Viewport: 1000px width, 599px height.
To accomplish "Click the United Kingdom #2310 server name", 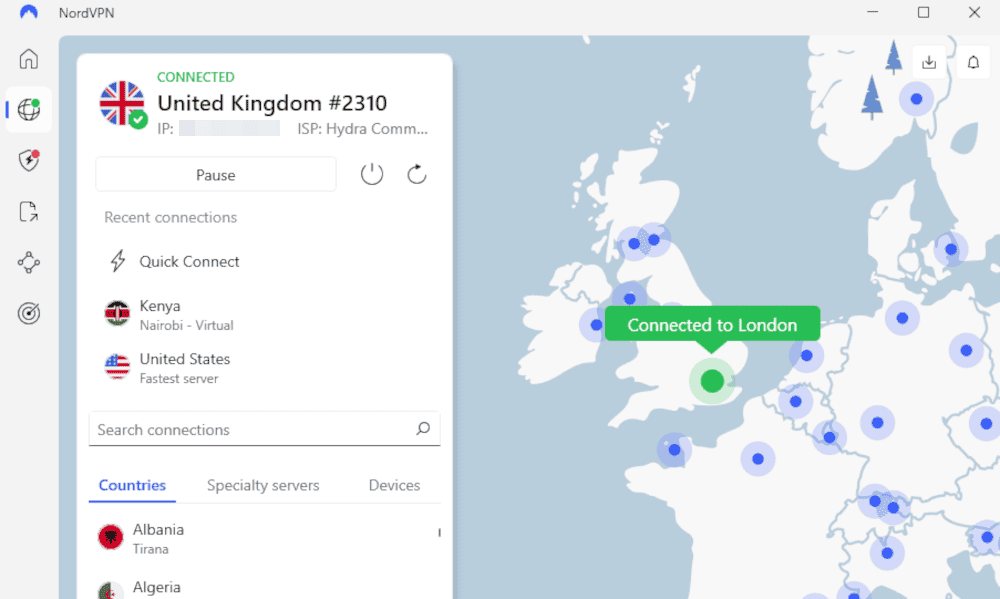I will pyautogui.click(x=272, y=103).
